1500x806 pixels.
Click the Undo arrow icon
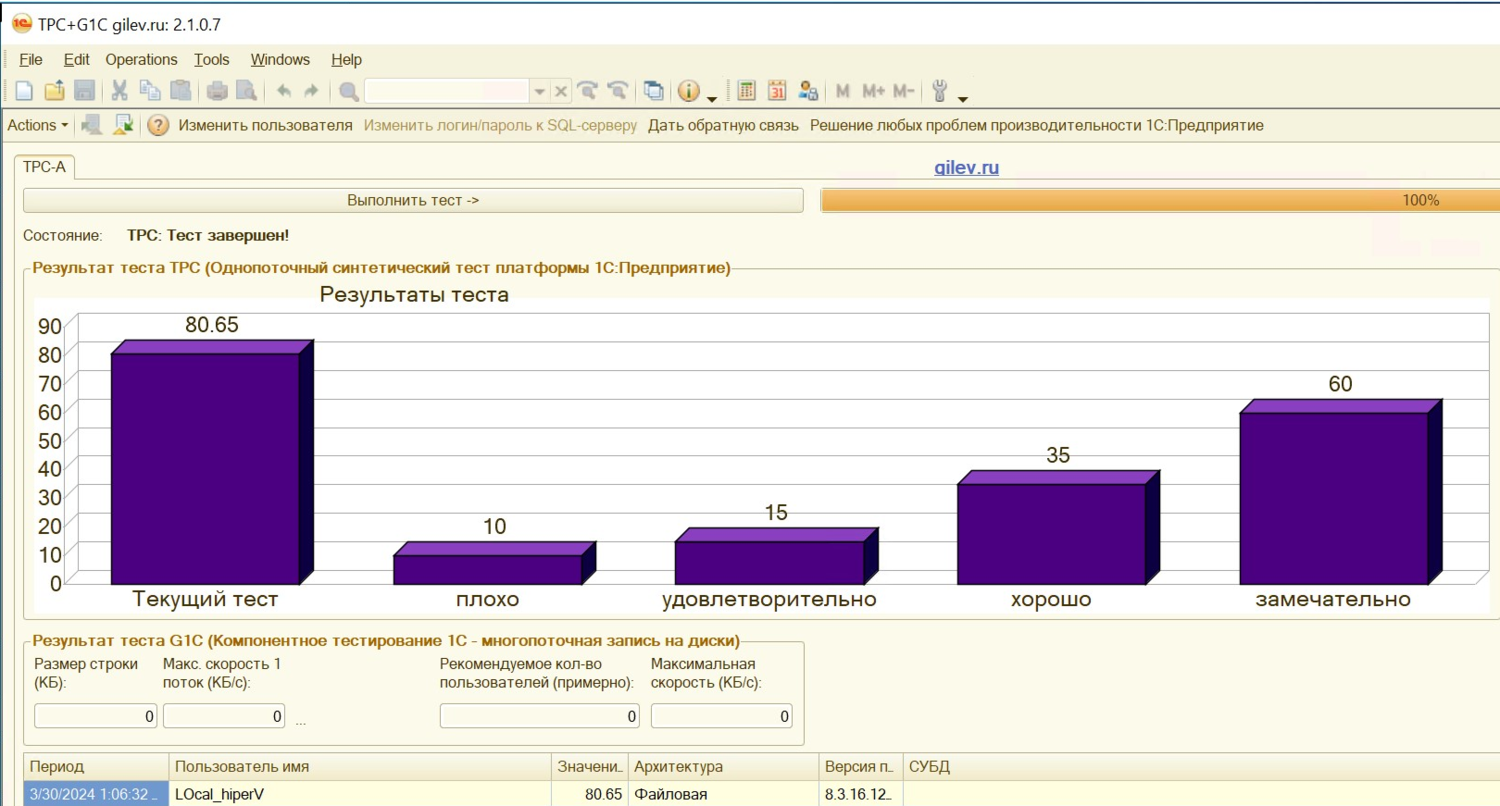[x=283, y=91]
